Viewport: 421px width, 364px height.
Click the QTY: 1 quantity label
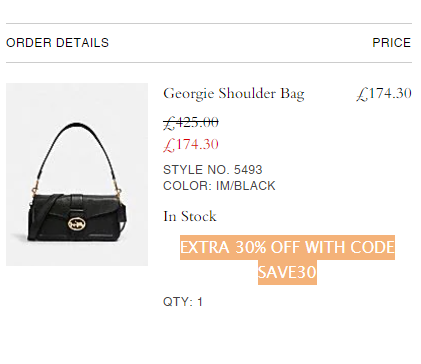183,302
